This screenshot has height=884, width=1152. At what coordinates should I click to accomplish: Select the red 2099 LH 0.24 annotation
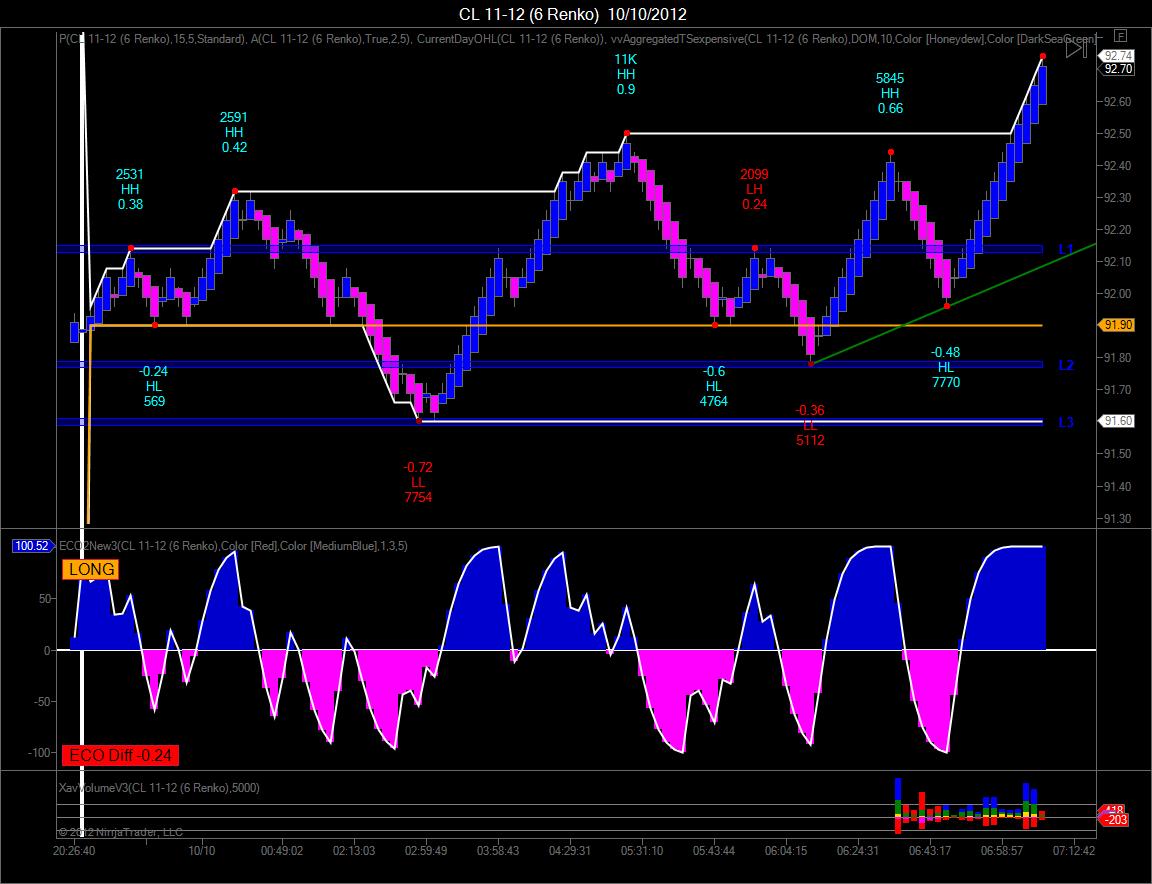[754, 190]
